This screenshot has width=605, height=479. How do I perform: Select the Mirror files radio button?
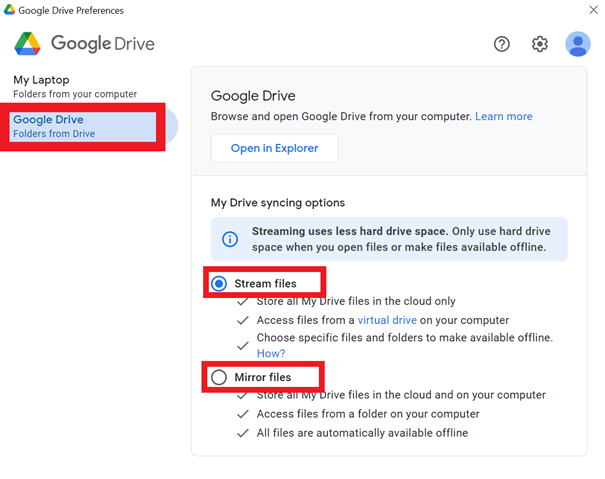tap(219, 377)
